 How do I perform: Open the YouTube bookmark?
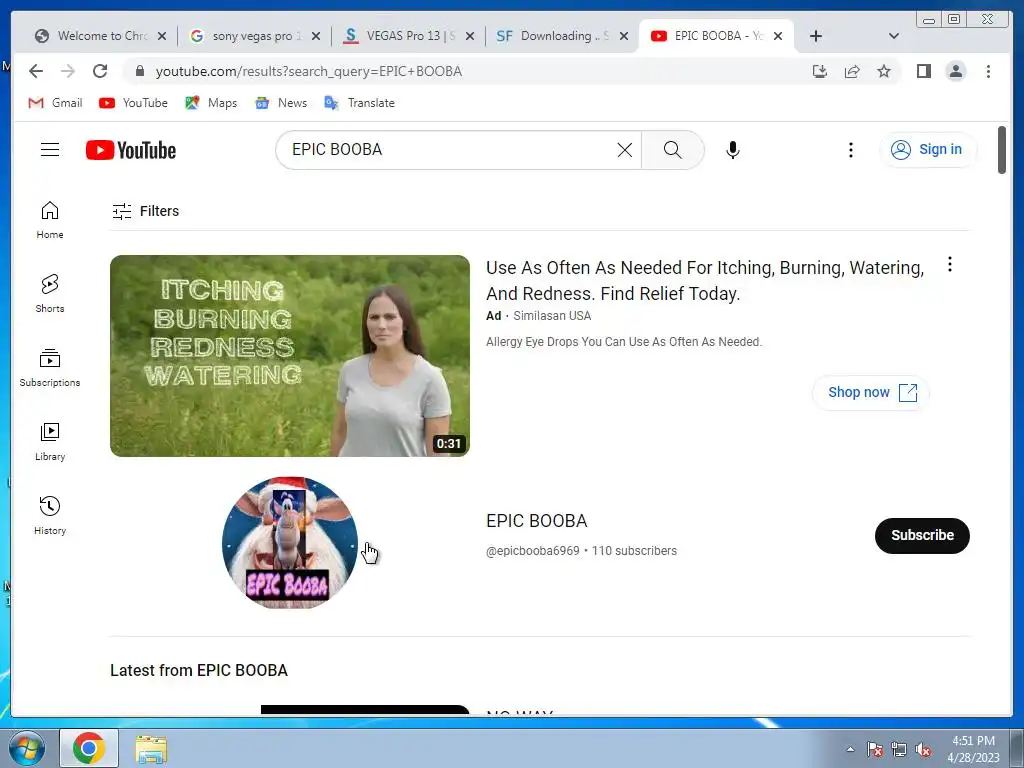(133, 103)
